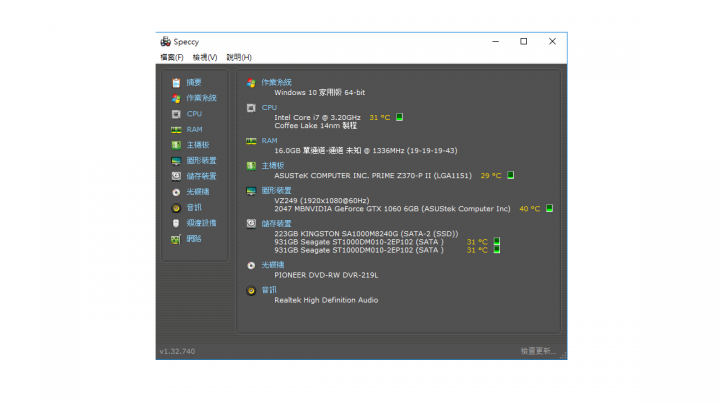The width and height of the screenshot is (720, 405).
Task: Click motherboard icon in summary panel
Action: click(x=251, y=166)
